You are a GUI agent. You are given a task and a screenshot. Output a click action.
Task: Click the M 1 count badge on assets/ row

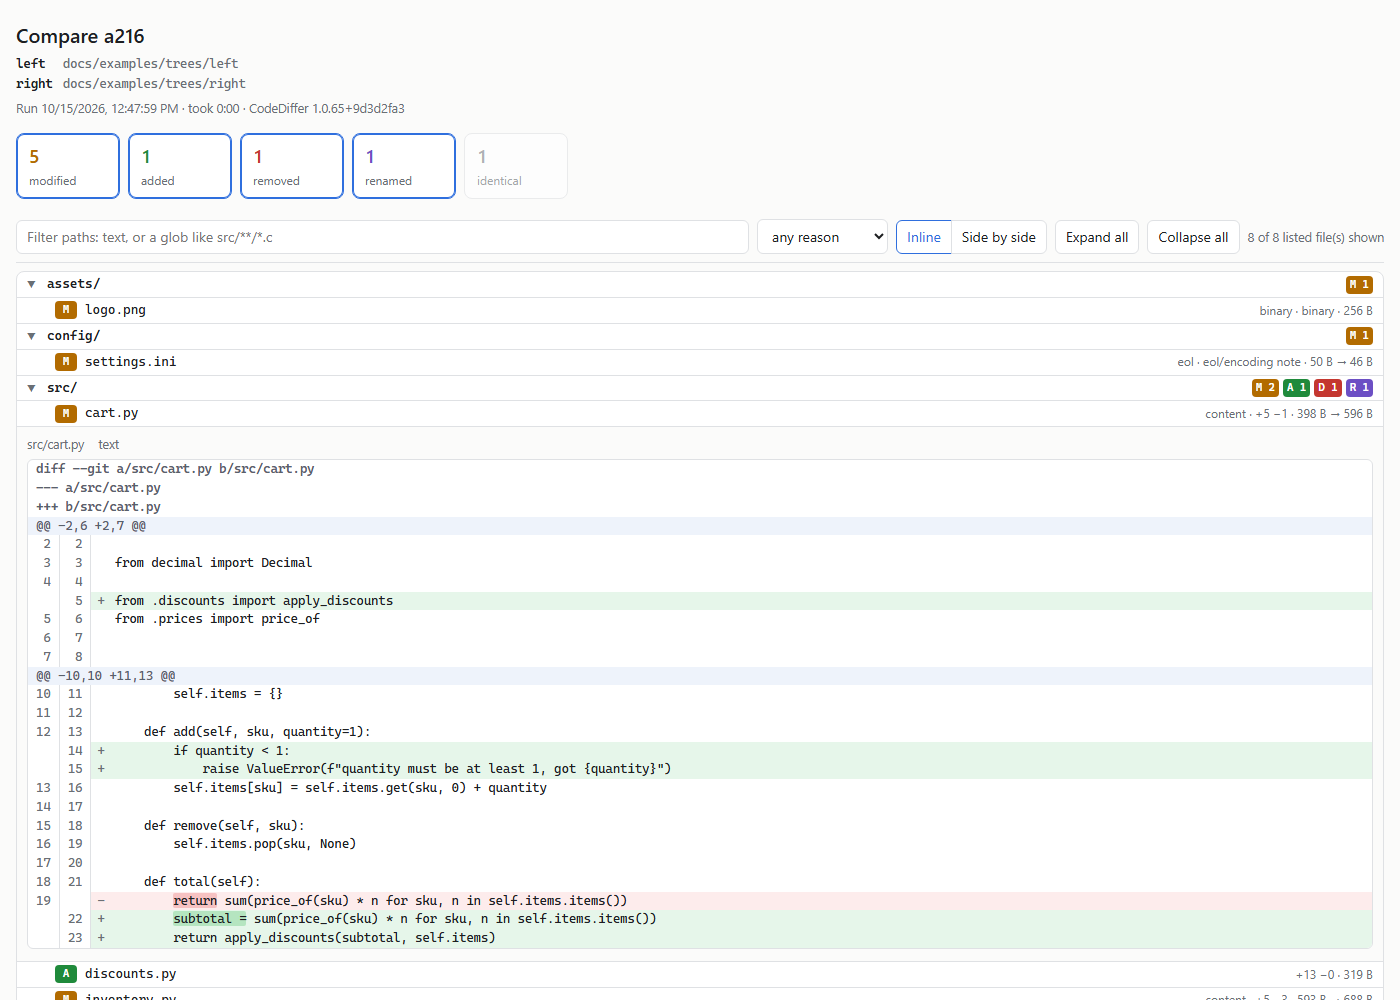tap(1359, 284)
